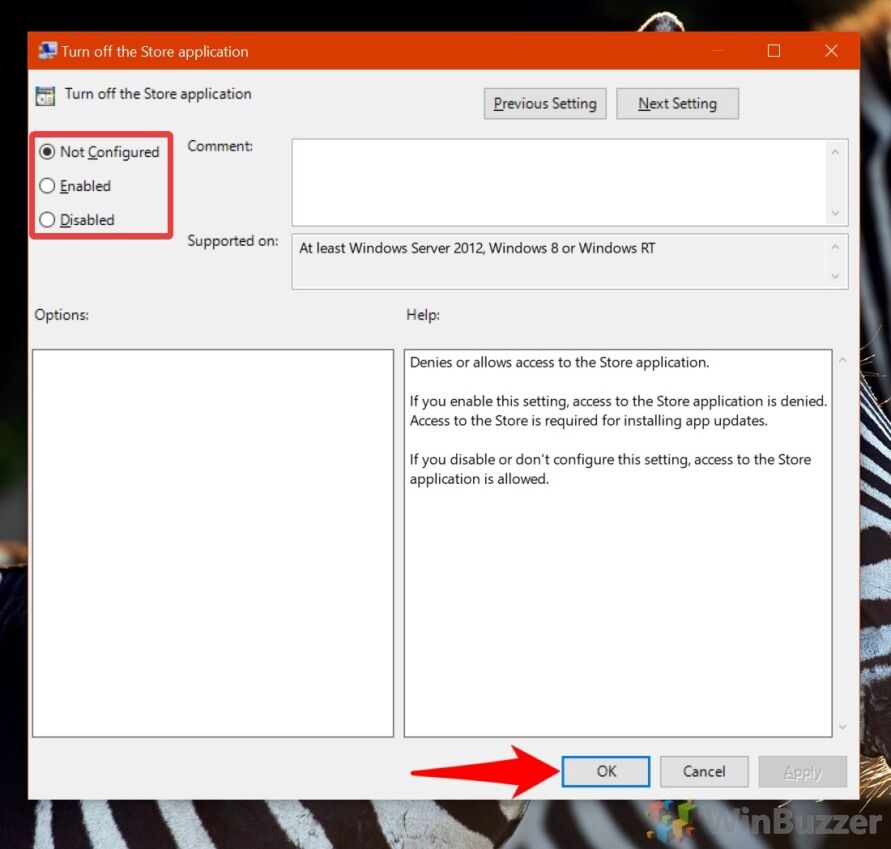
Task: Click the 'Turn off the Store application' heading
Action: 158,94
